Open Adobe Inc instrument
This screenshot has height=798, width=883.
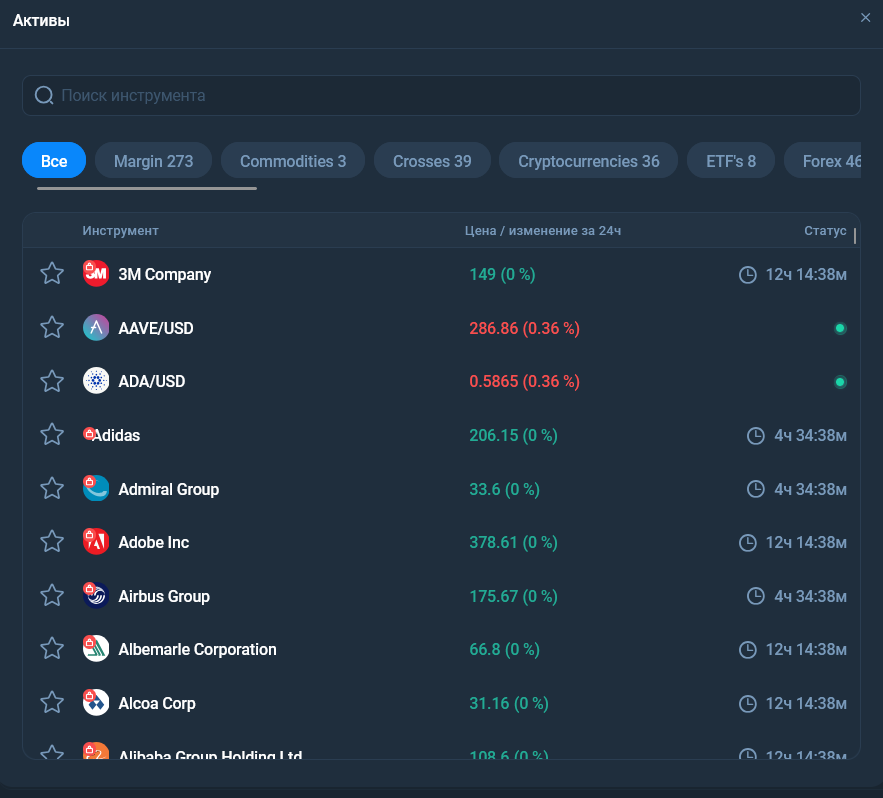click(154, 542)
